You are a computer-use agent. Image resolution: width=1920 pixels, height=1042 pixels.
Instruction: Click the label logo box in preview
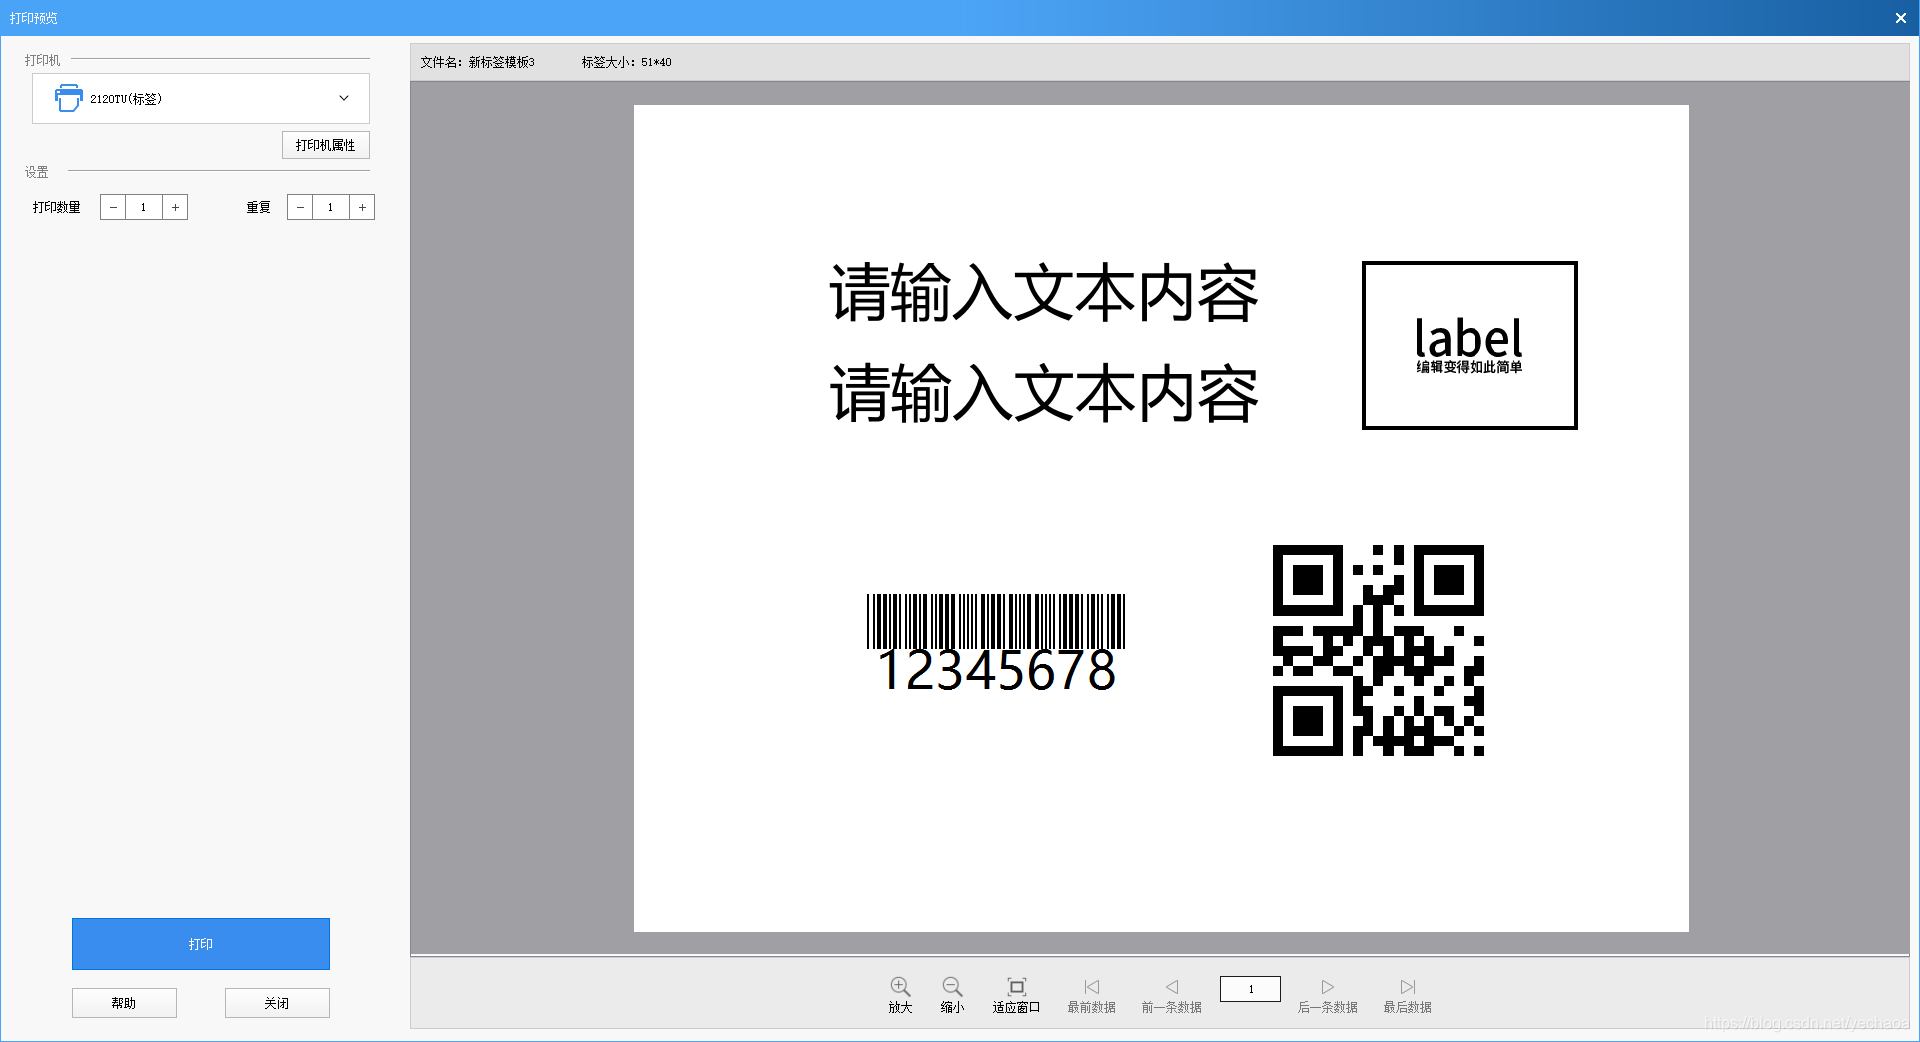(x=1470, y=345)
